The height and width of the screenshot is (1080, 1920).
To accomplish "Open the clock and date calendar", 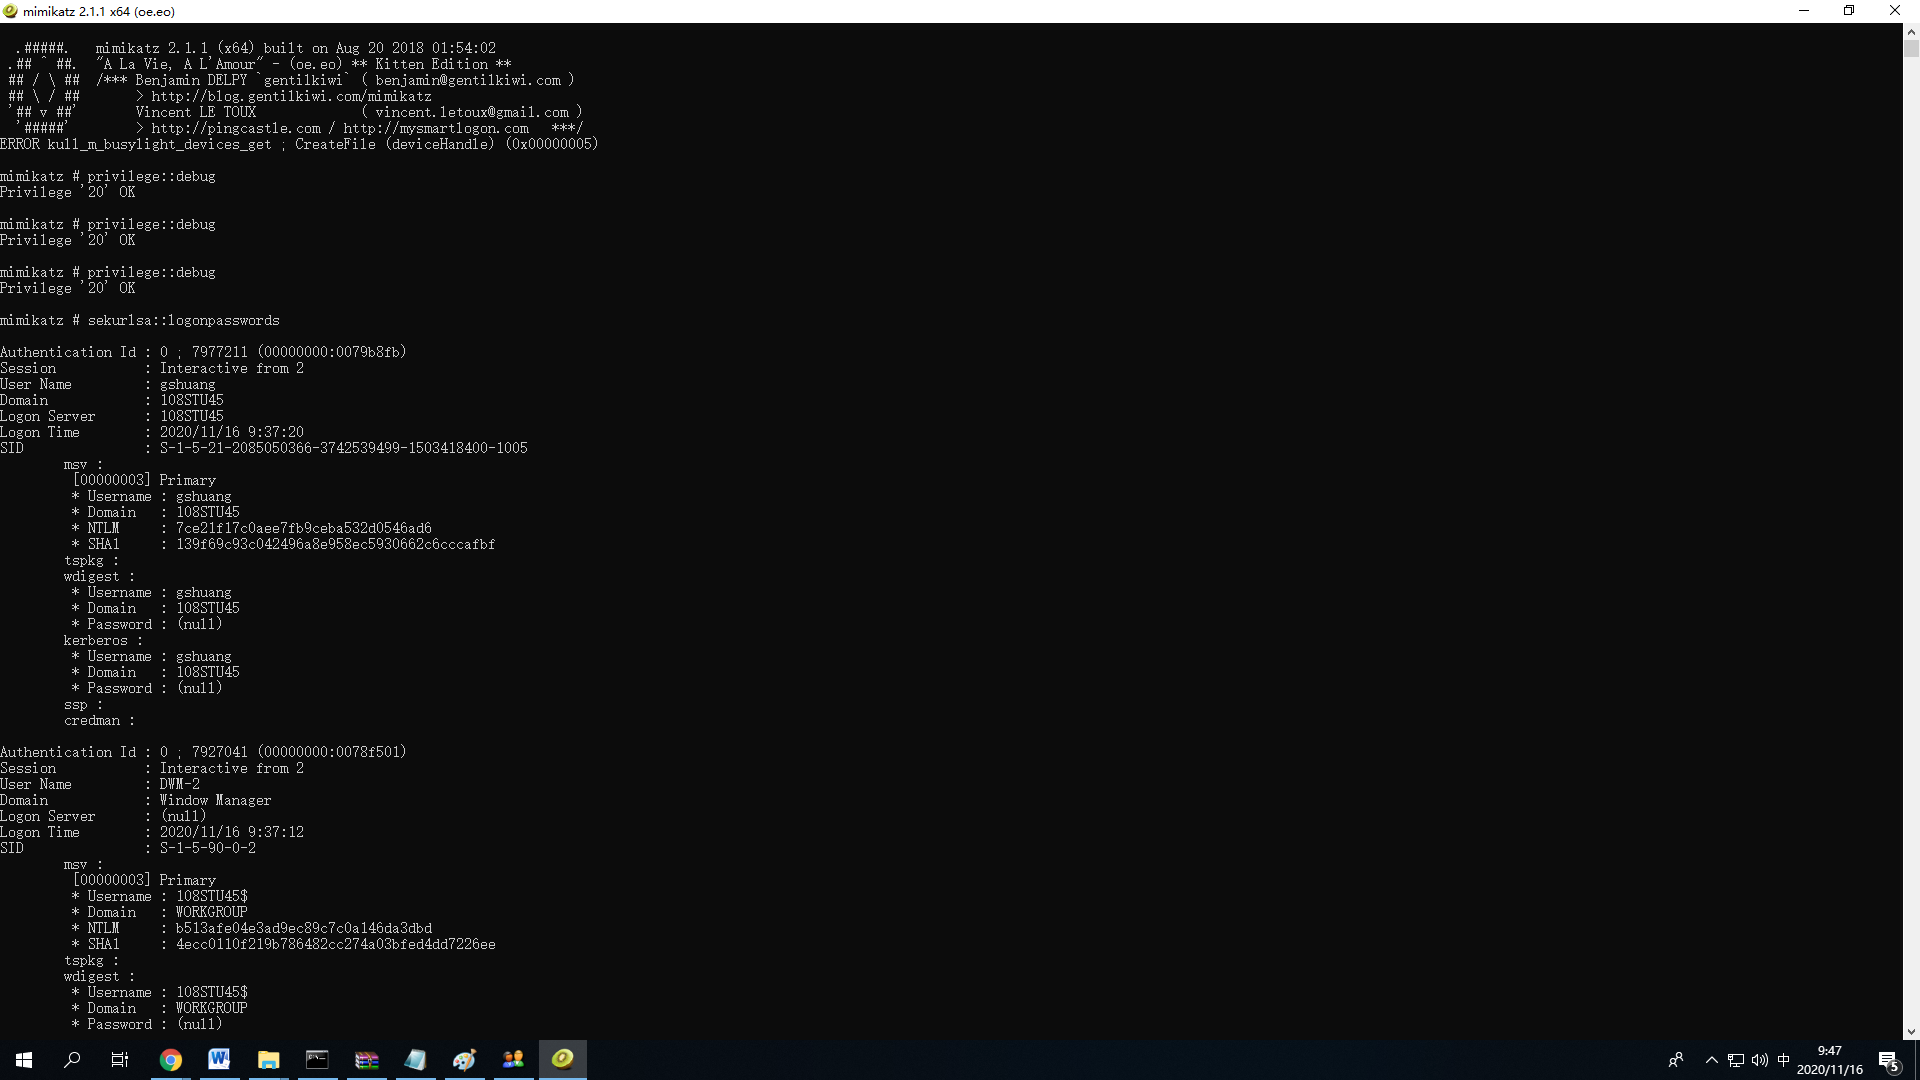I will (x=1829, y=1060).
